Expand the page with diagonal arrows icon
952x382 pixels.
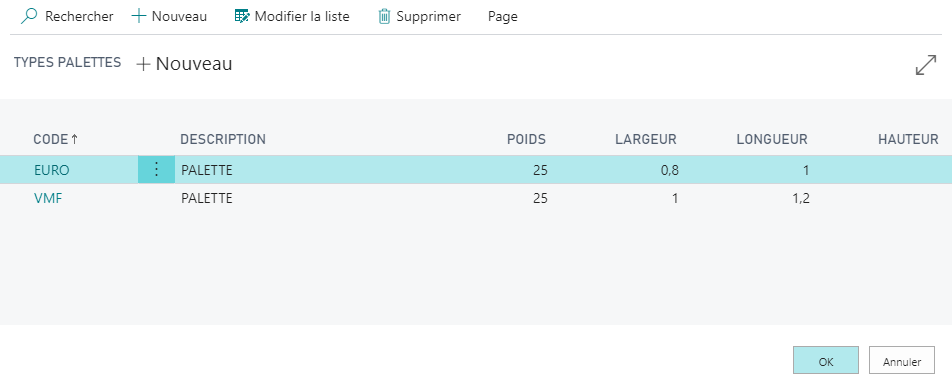(x=925, y=65)
